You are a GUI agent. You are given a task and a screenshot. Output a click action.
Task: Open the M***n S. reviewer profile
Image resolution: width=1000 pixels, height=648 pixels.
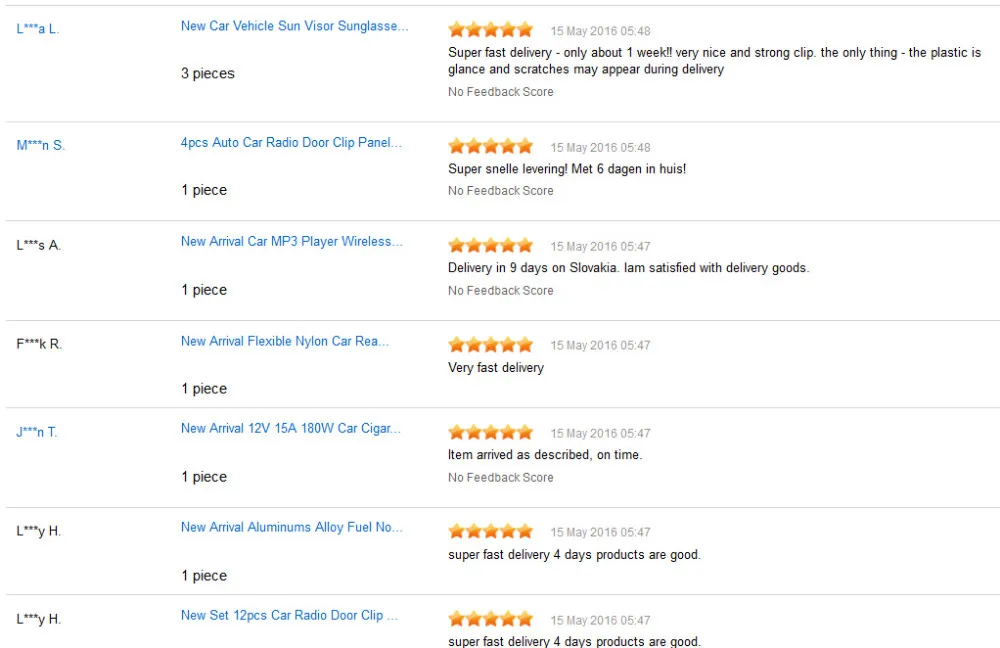coord(41,145)
